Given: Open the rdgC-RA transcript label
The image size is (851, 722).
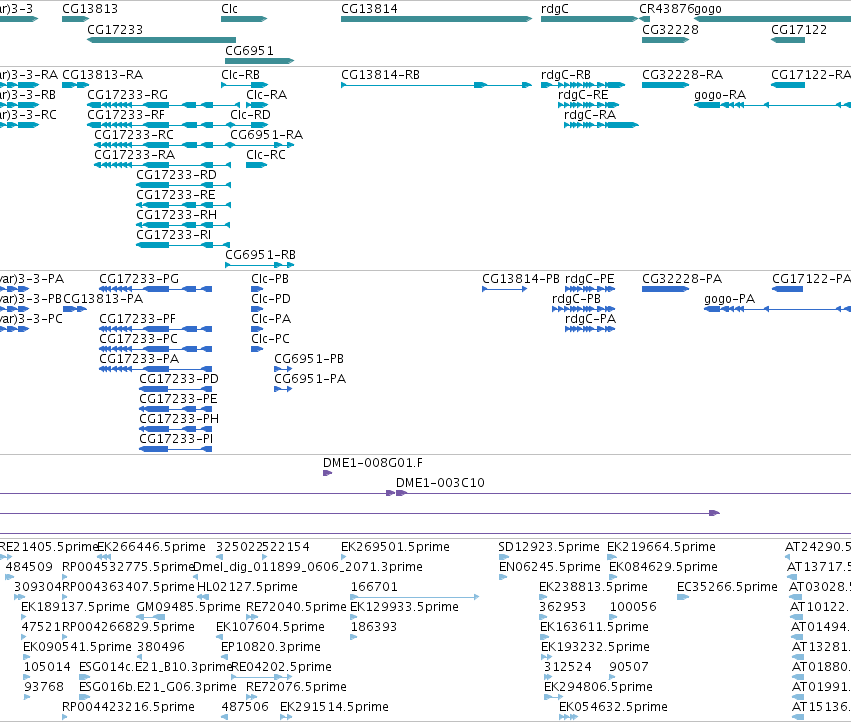Looking at the screenshot, I should pyautogui.click(x=590, y=115).
